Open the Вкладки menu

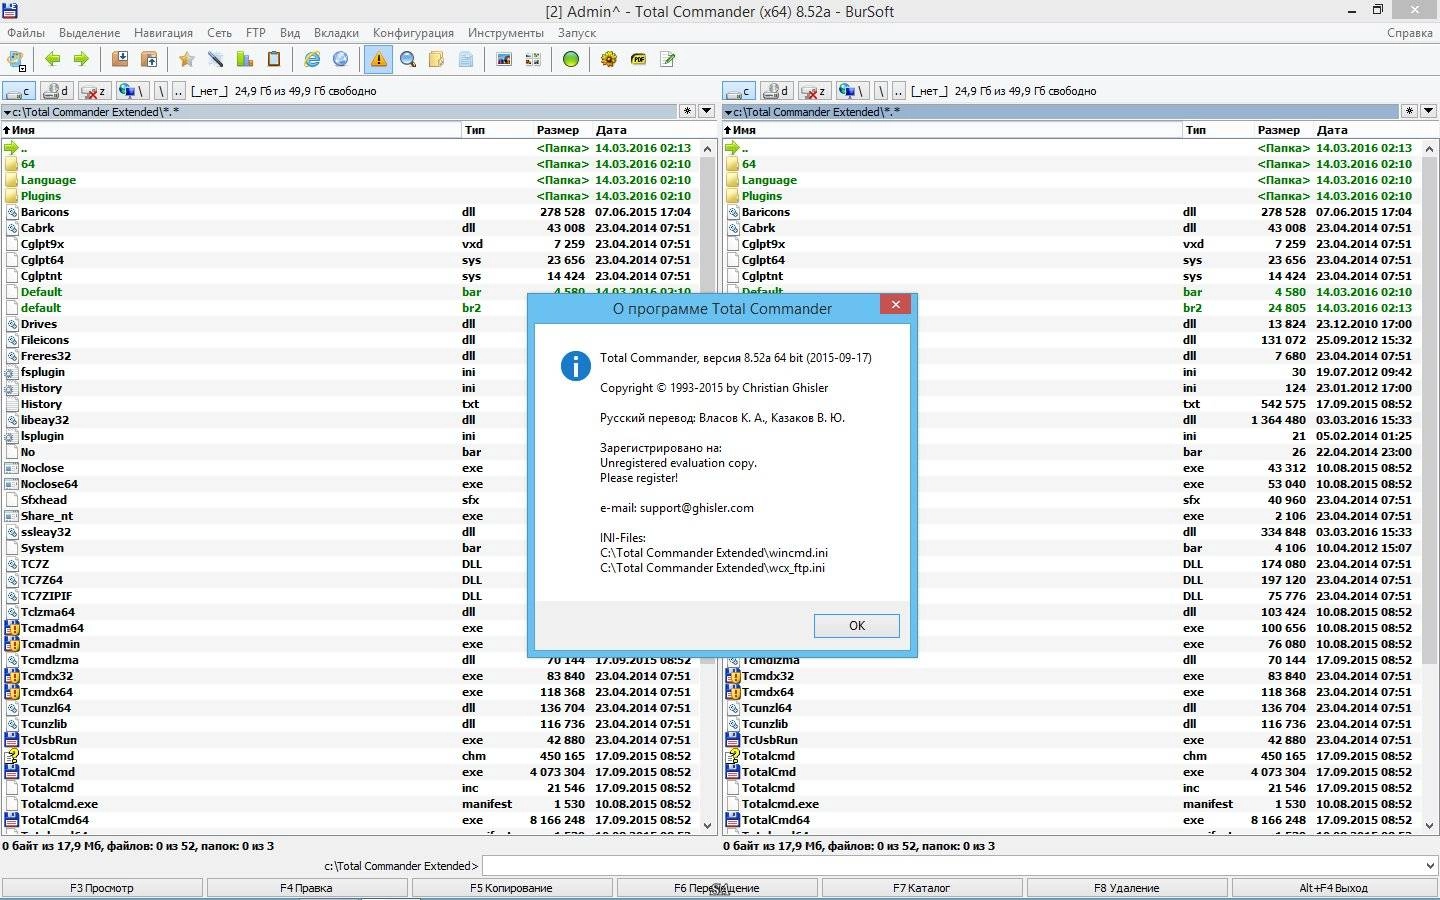point(336,33)
